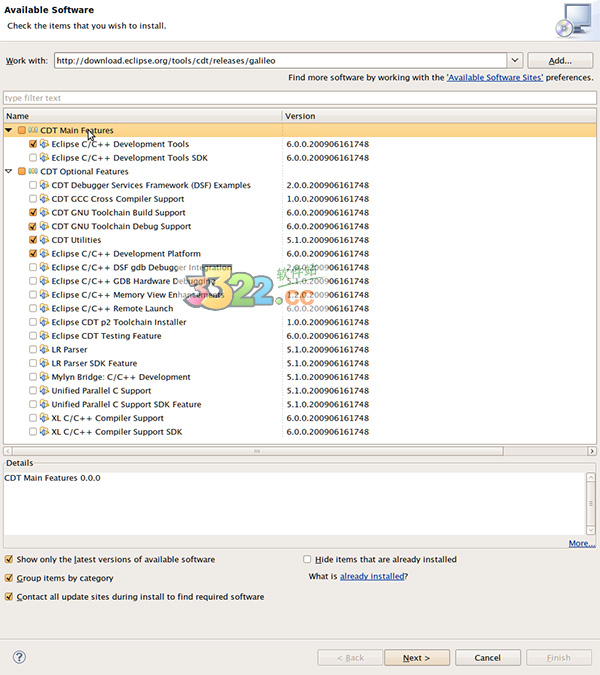600x675 pixels.
Task: Click the Next > button
Action: [417, 658]
